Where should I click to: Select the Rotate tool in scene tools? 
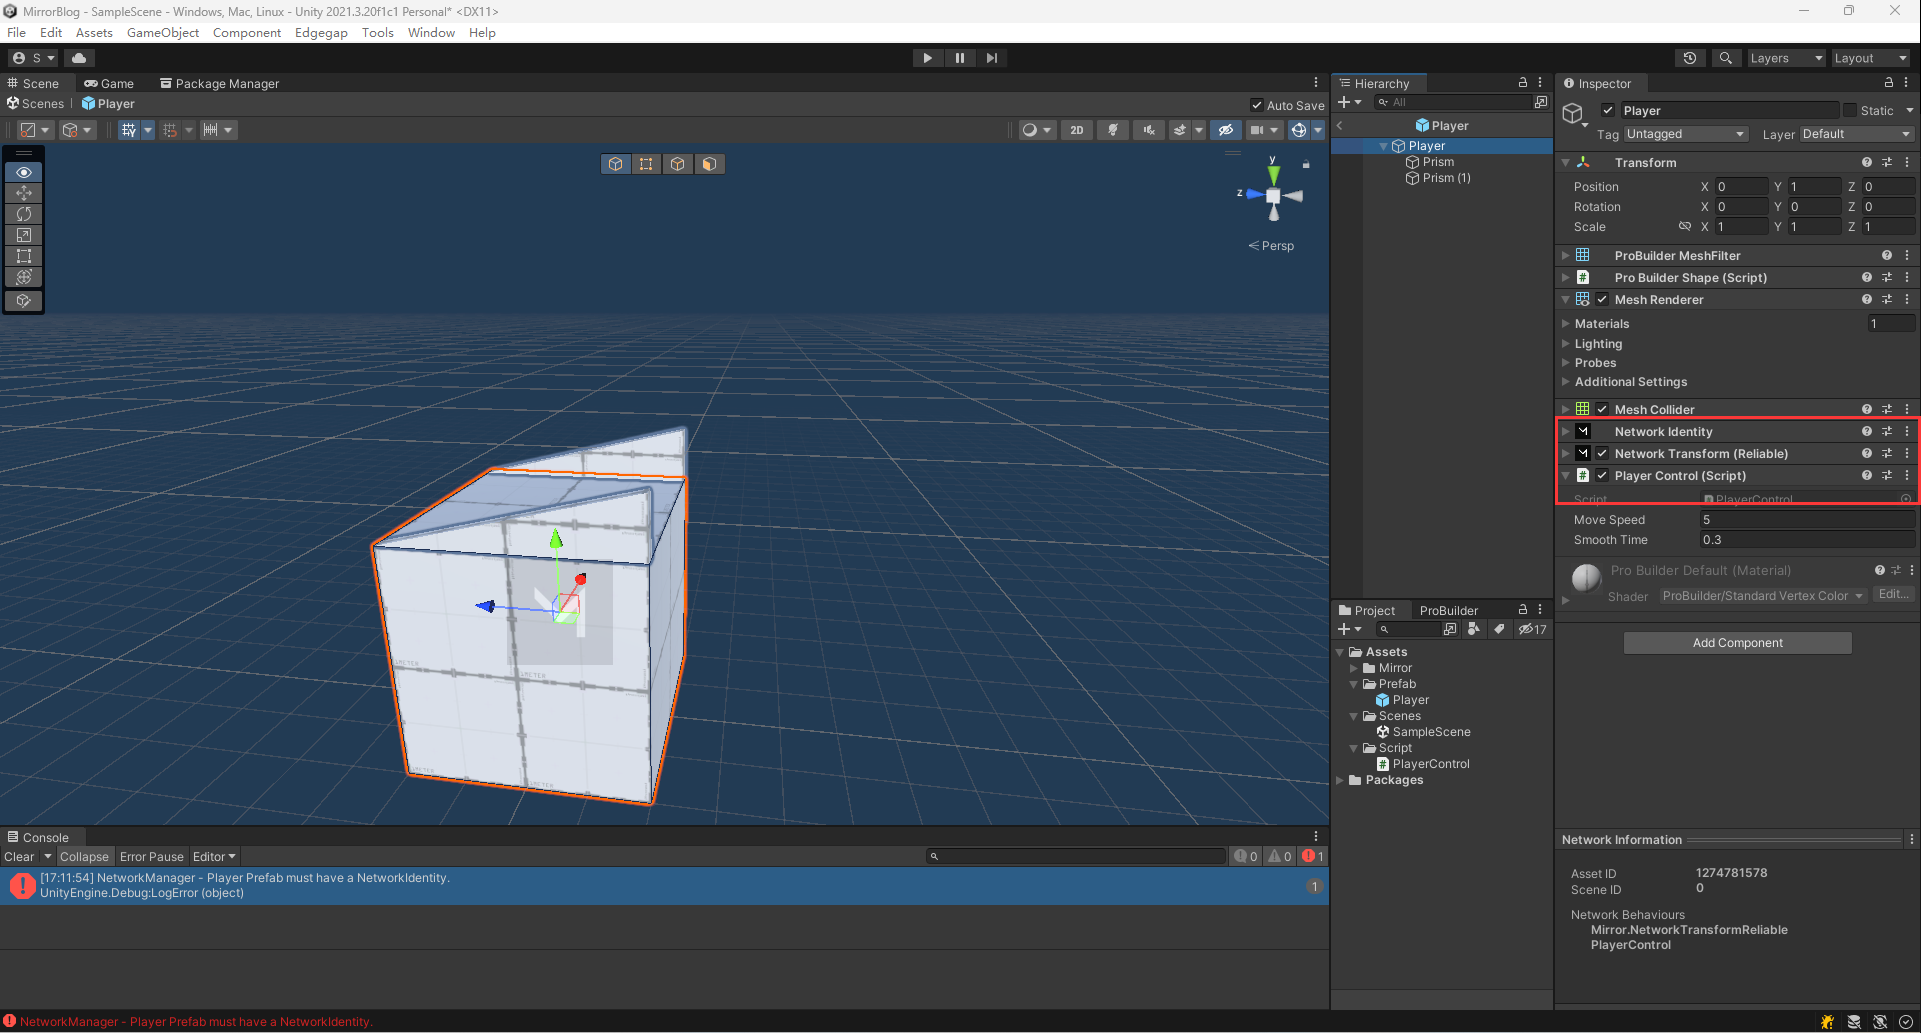24,214
